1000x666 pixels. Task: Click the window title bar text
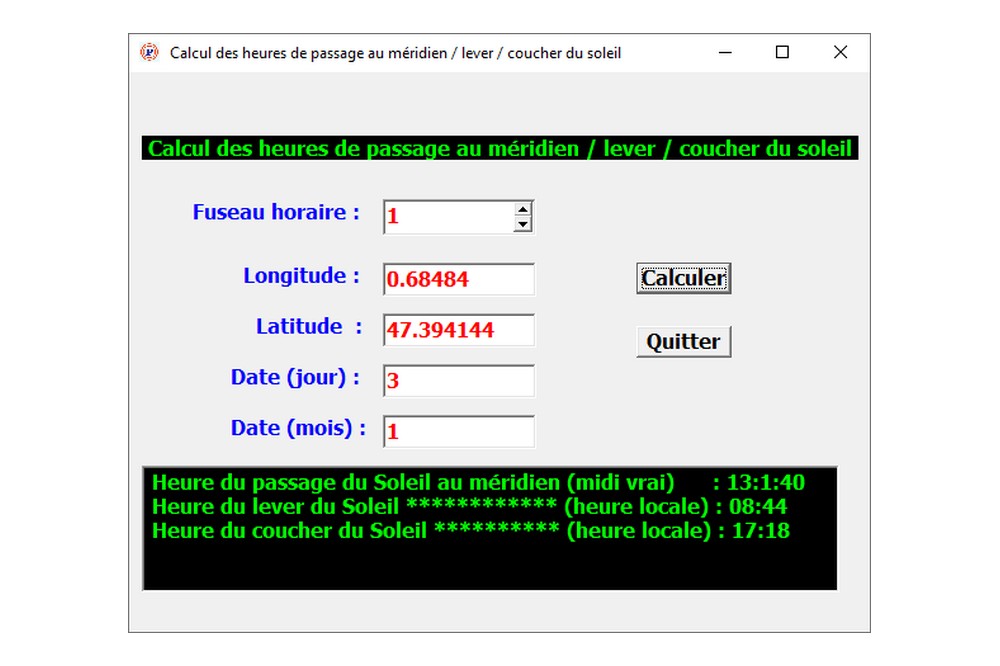(x=395, y=53)
